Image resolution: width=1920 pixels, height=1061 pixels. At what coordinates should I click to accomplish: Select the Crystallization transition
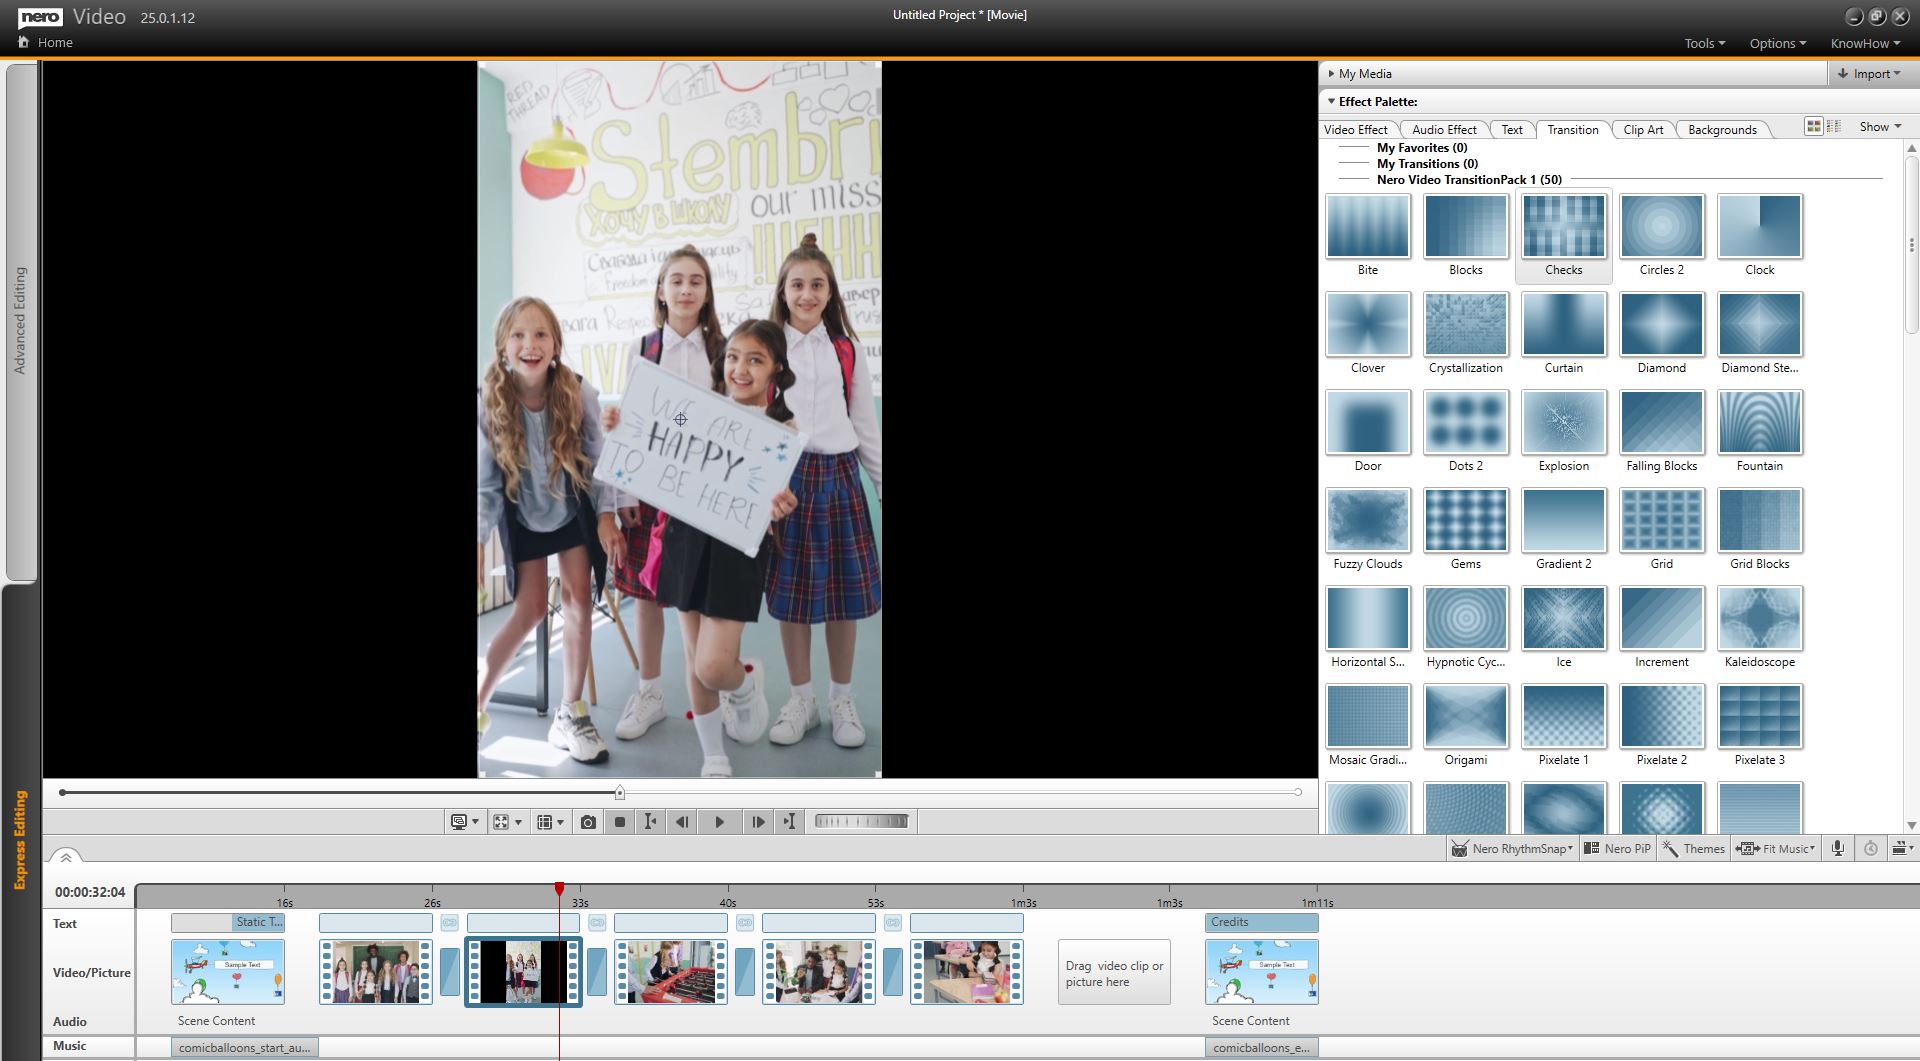(1466, 335)
